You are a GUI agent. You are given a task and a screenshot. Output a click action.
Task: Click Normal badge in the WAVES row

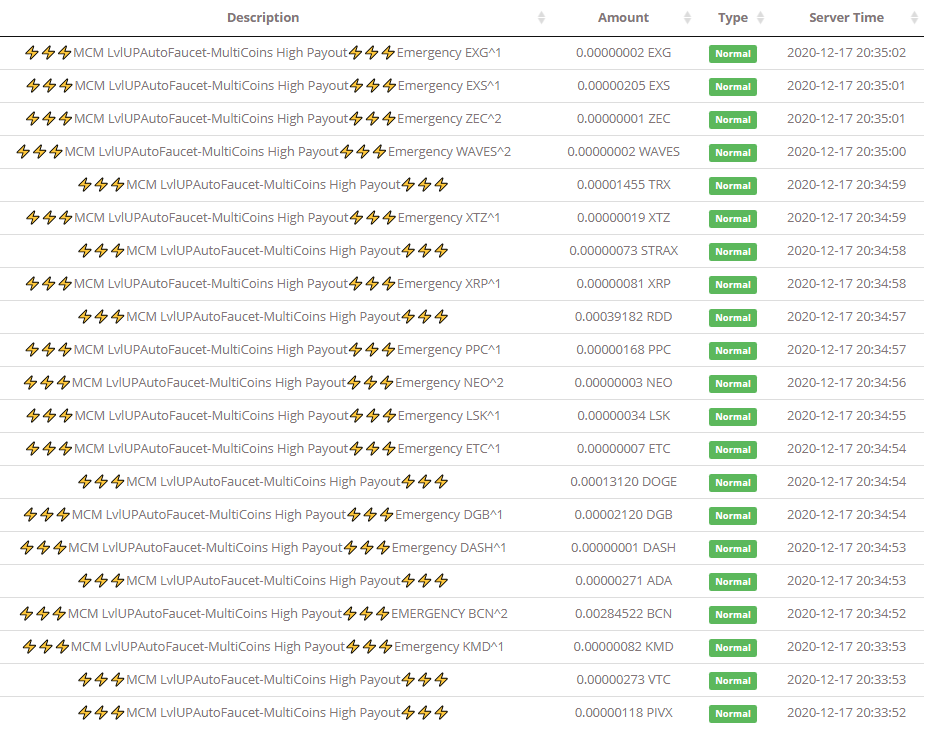pos(733,153)
